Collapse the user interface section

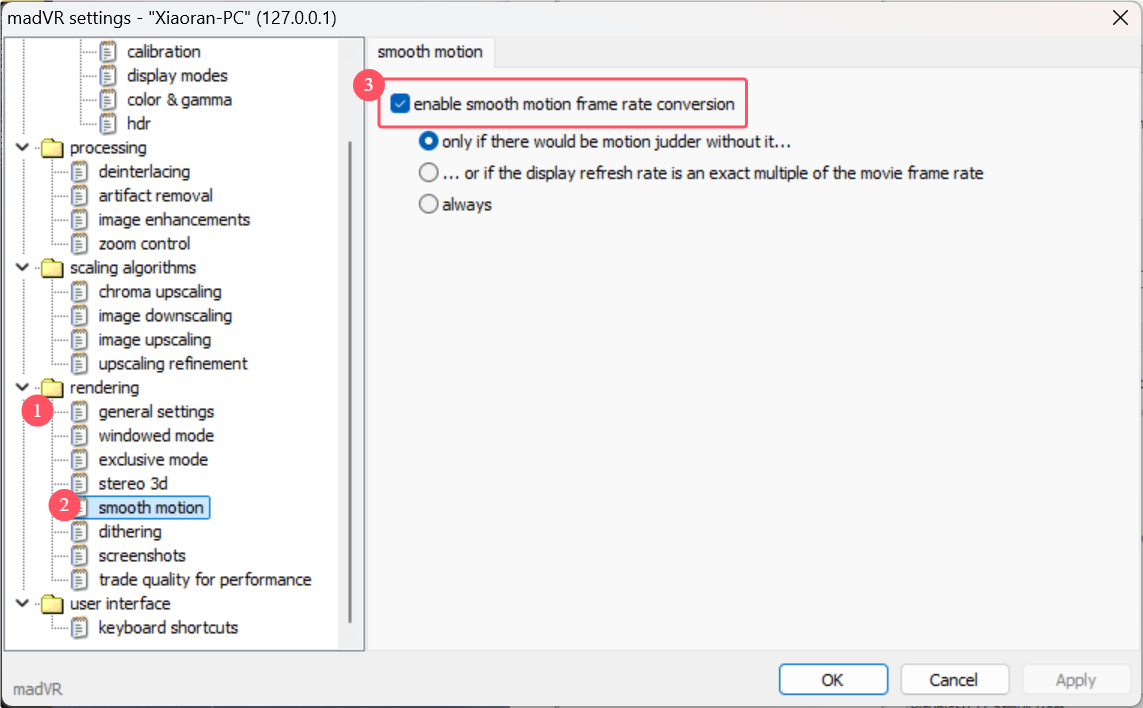pyautogui.click(x=22, y=604)
